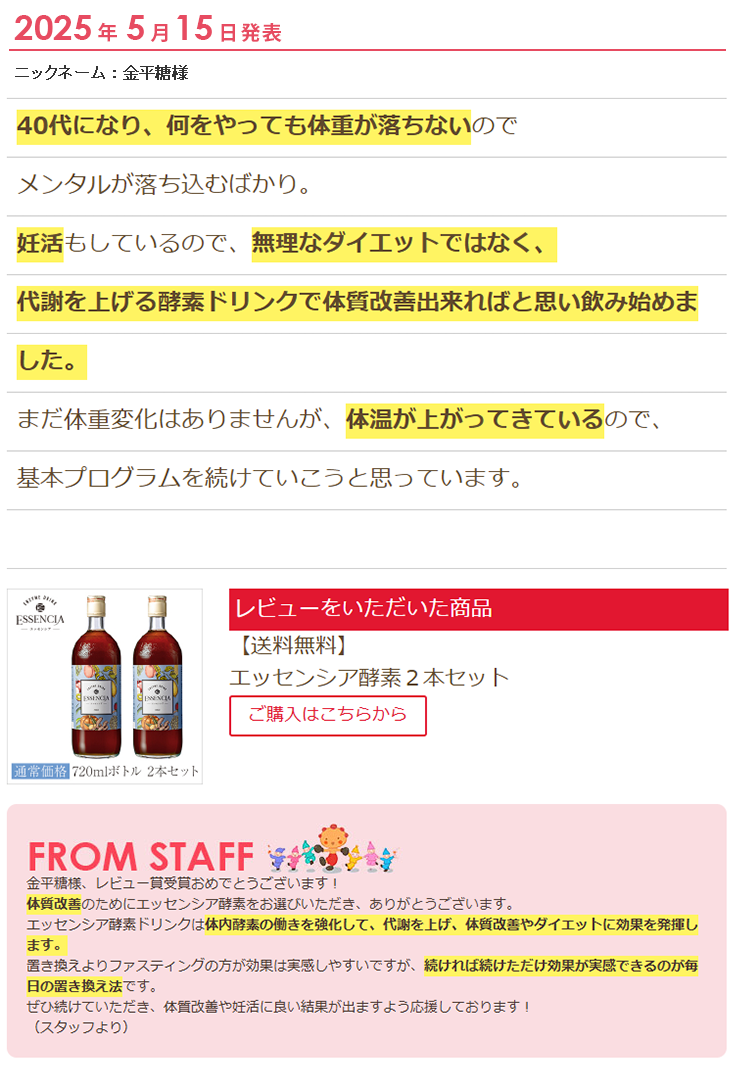Click the dancing mascot characters illustration
This screenshot has height=1072, width=735.
point(332,848)
